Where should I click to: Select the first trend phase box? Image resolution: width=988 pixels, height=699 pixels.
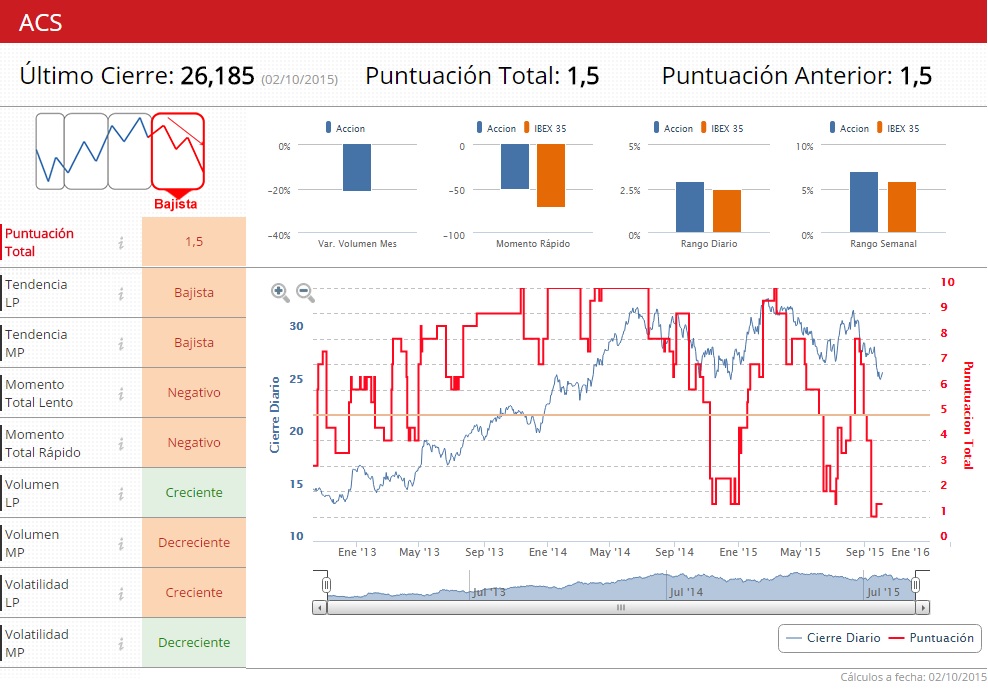coord(50,151)
